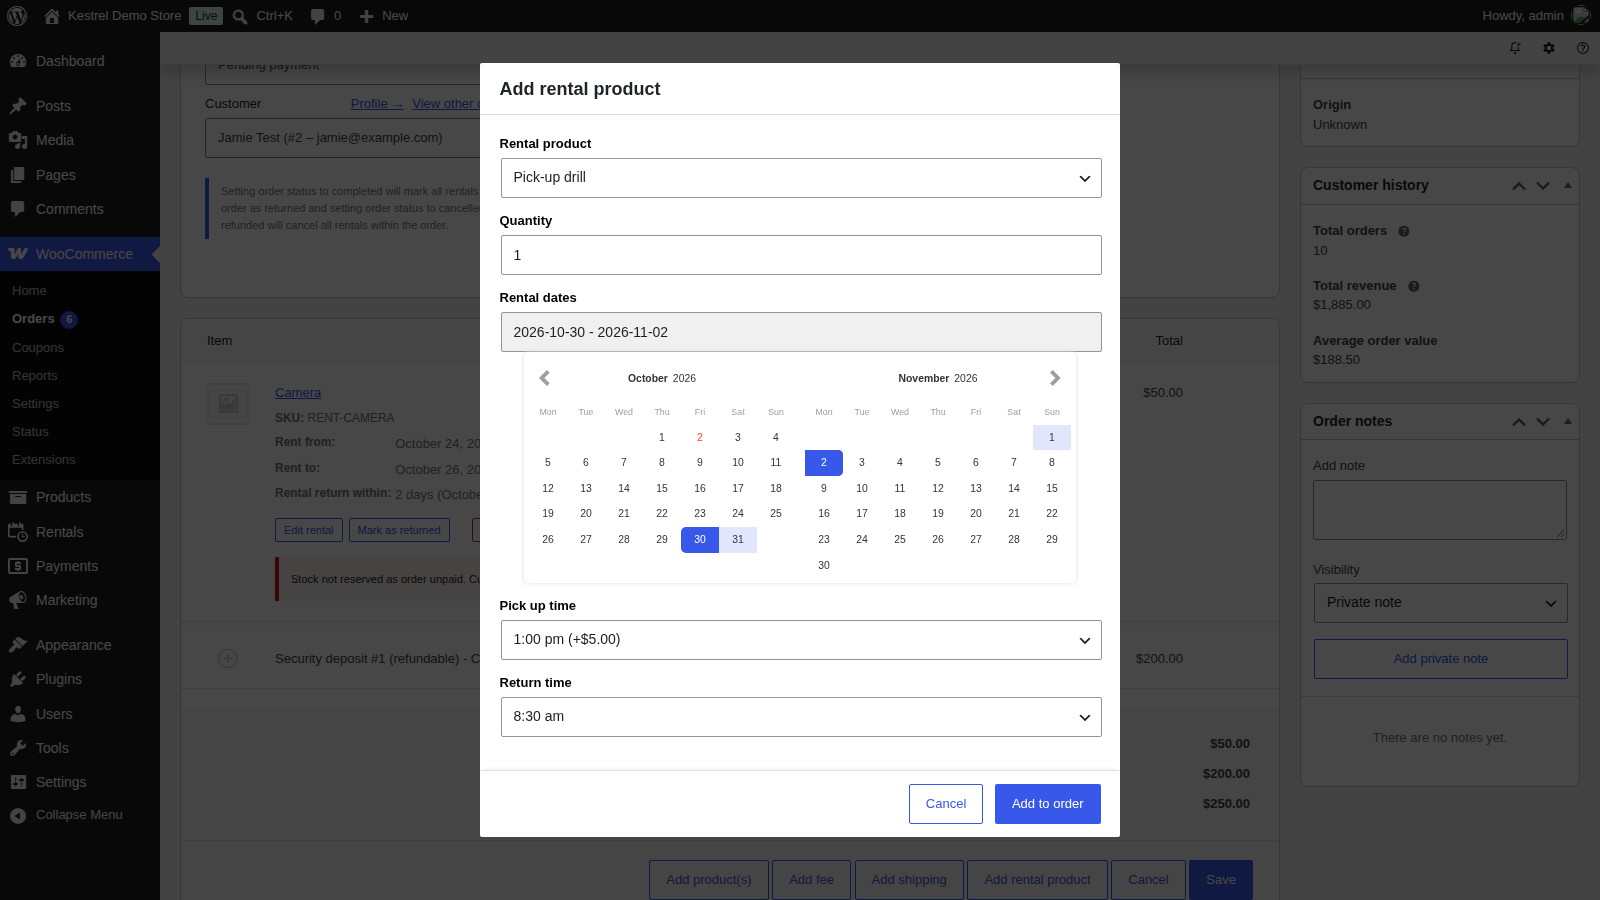Move Order notes panel down
Image resolution: width=1600 pixels, height=900 pixels.
pyautogui.click(x=1543, y=422)
